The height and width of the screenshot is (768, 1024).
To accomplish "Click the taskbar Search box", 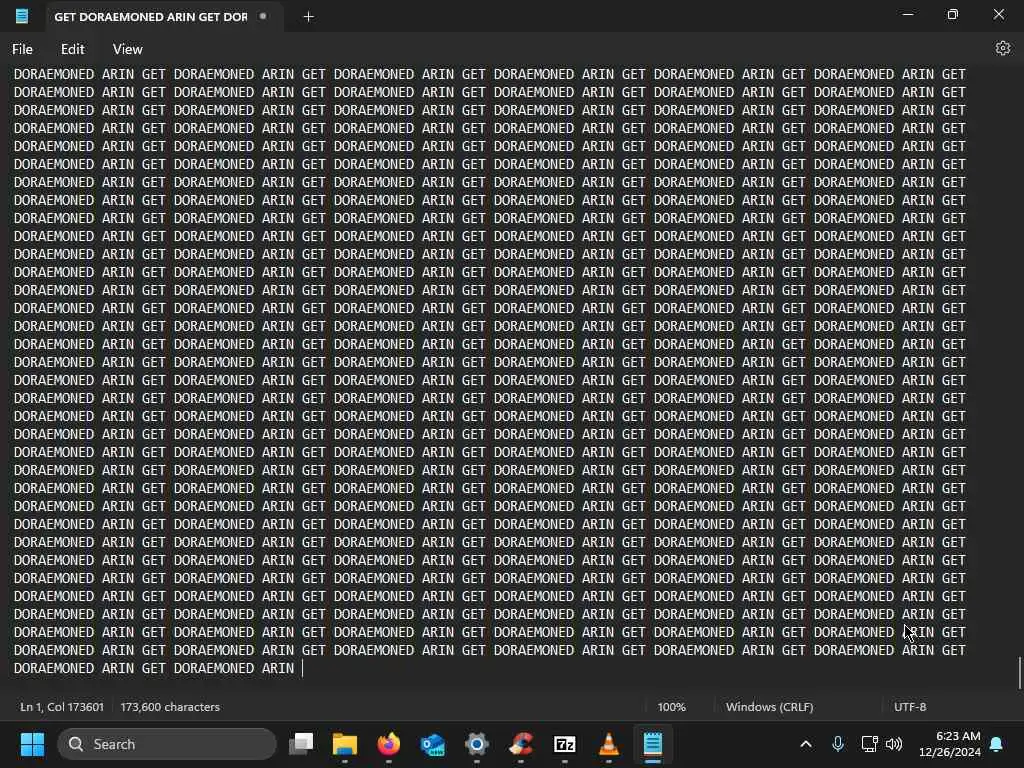I will pyautogui.click(x=167, y=744).
